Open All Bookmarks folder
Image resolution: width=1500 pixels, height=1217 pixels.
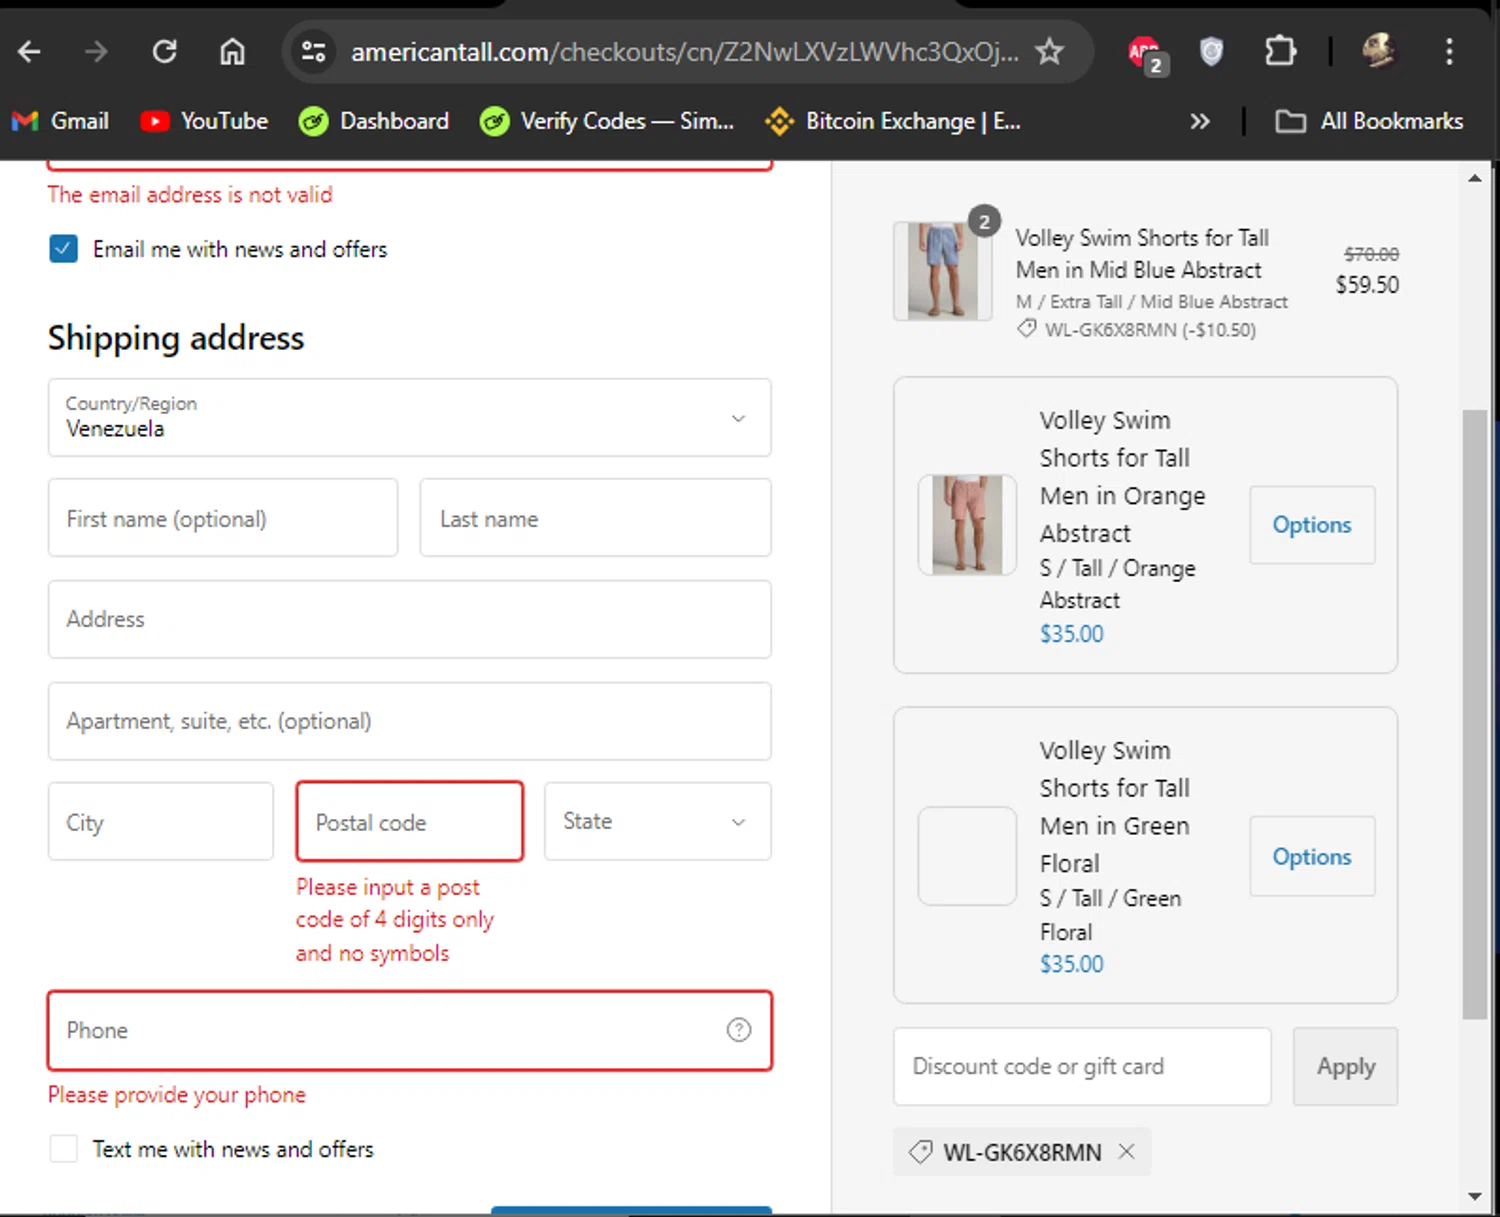[1369, 121]
